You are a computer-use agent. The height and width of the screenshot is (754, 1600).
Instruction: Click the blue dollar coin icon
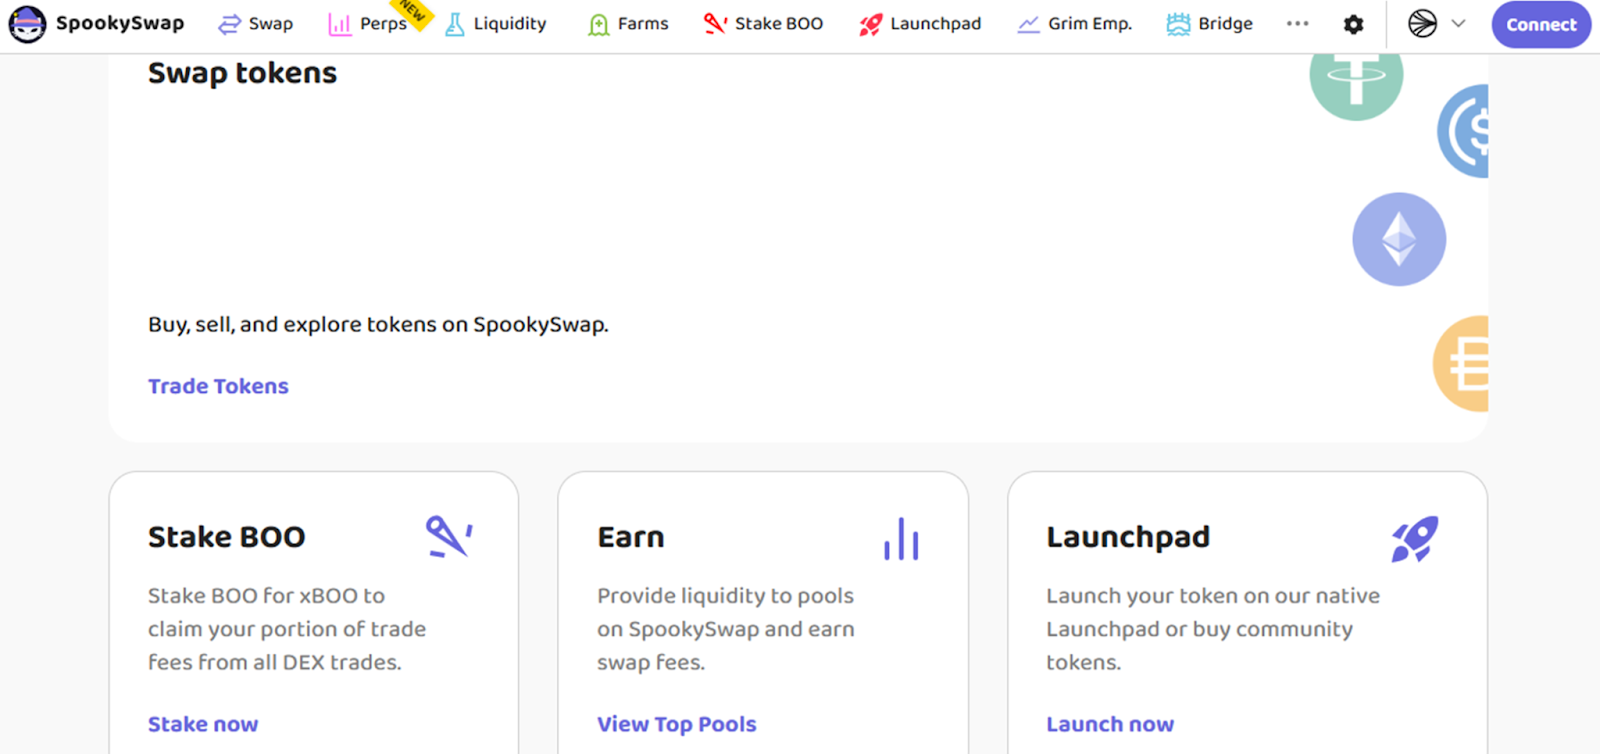point(1466,131)
